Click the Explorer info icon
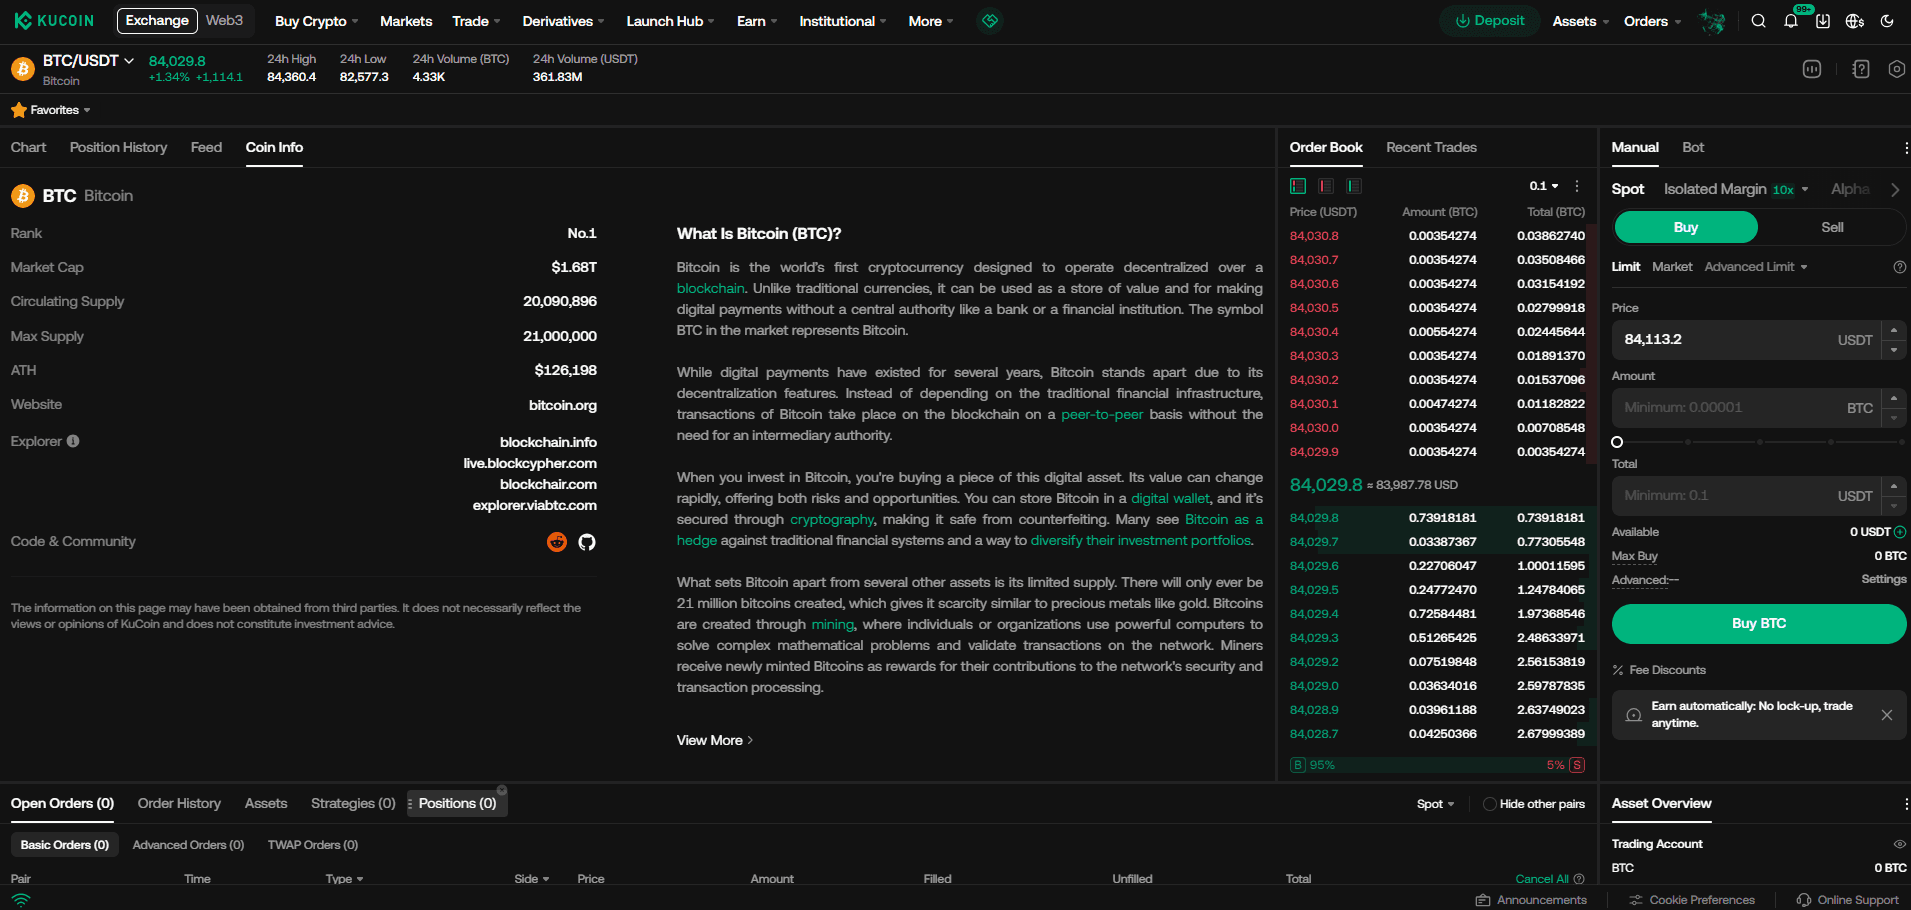The image size is (1911, 910). tap(73, 441)
